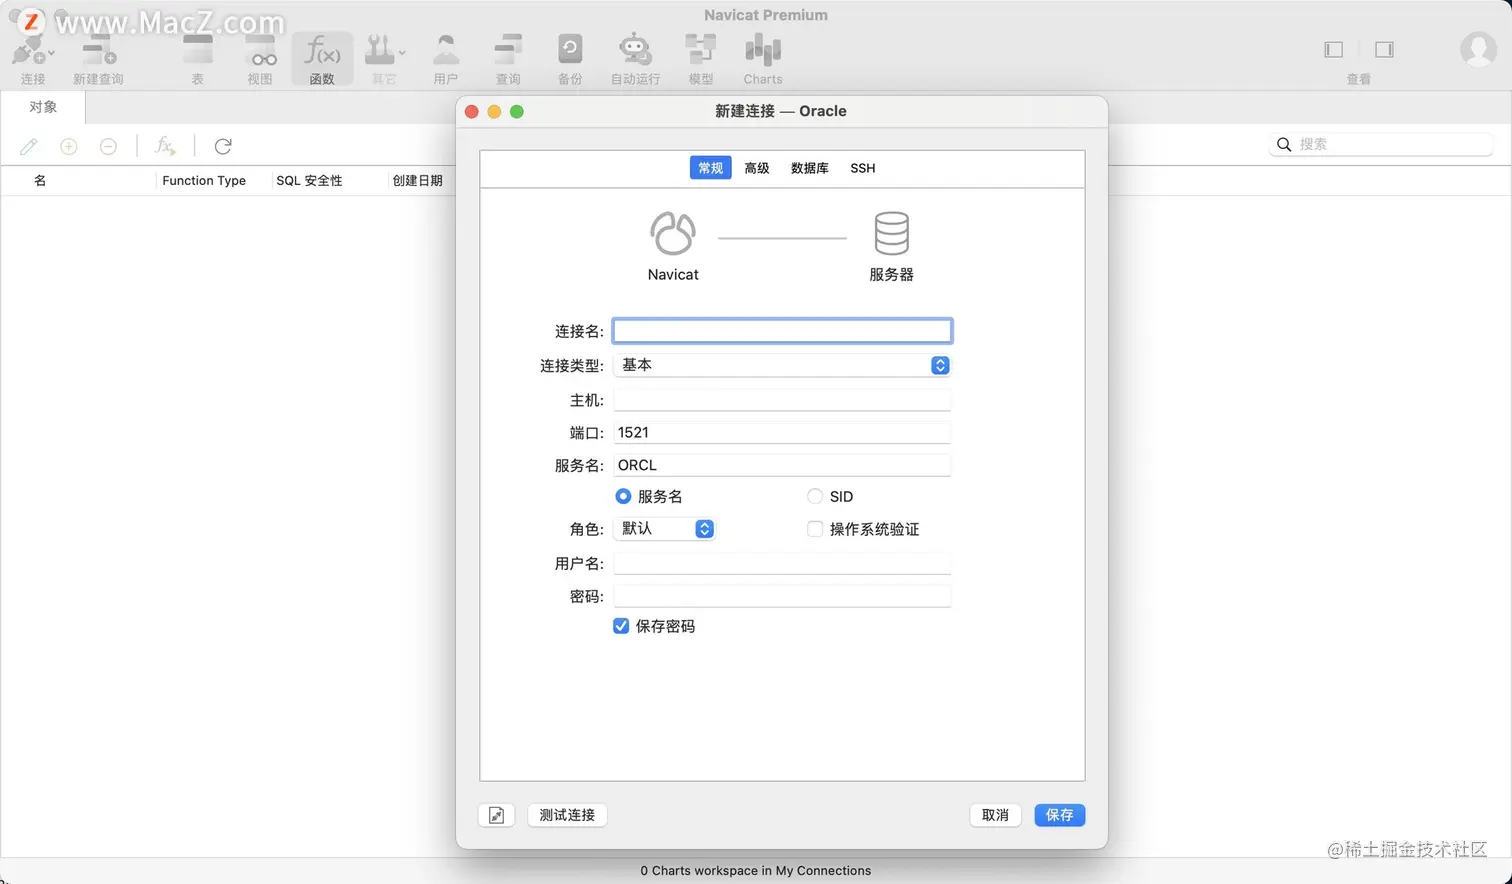Open the 连接类型 (Connection Type) dropdown
Viewport: 1512px width, 884px height.
tap(939, 365)
